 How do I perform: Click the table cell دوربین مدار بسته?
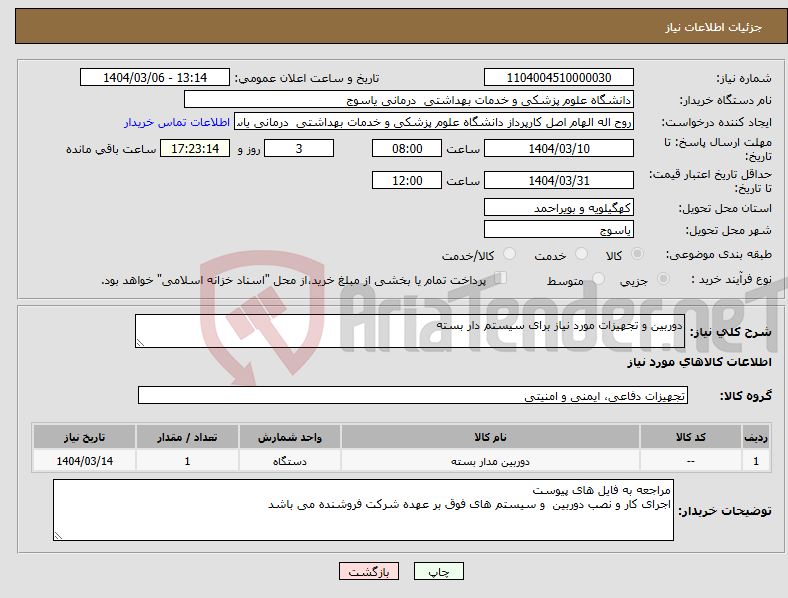[490, 461]
